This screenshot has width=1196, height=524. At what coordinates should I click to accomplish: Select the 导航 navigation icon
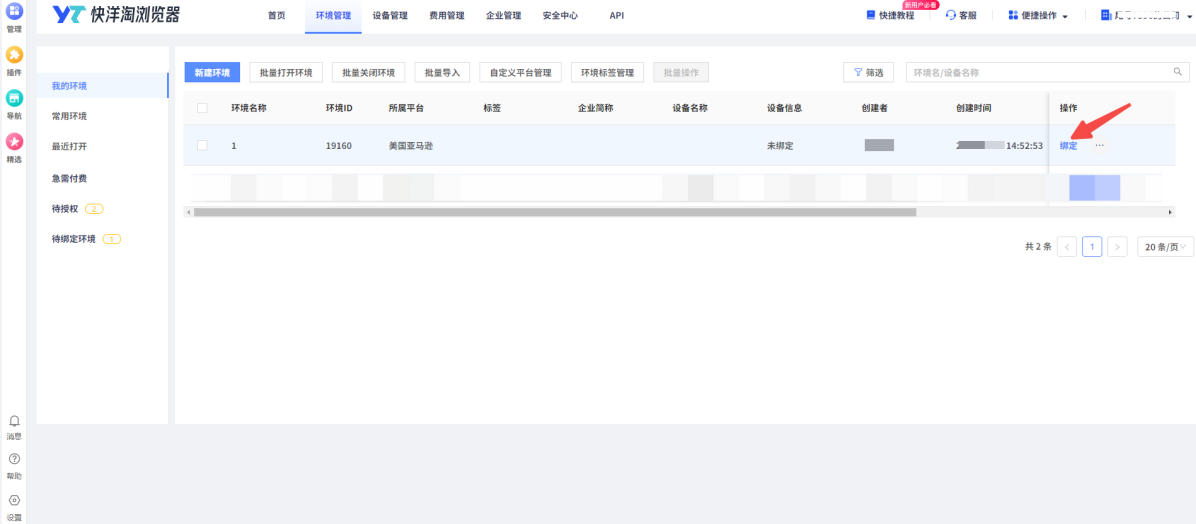(14, 98)
